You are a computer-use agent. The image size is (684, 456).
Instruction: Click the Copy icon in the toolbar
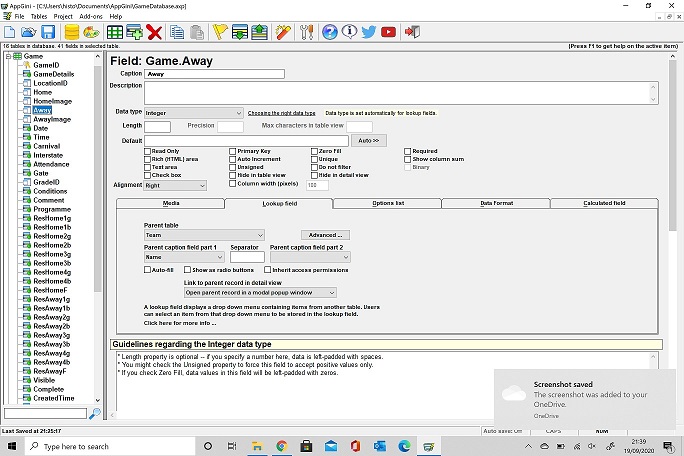coord(177,32)
